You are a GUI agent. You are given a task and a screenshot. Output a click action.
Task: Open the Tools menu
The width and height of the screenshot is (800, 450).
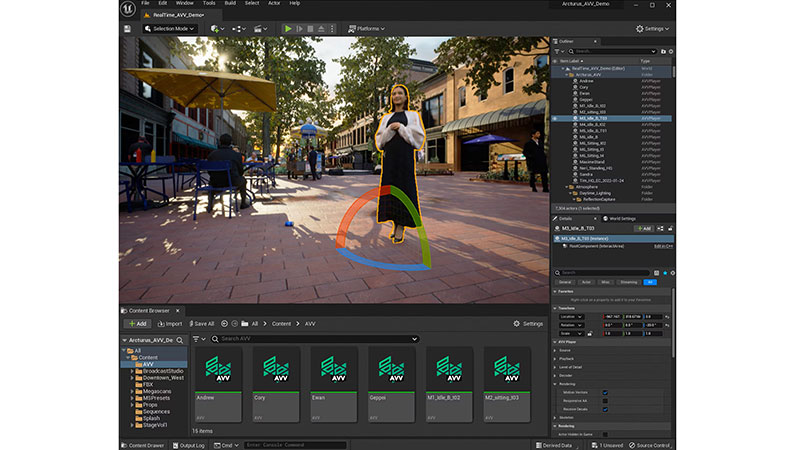pyautogui.click(x=209, y=4)
